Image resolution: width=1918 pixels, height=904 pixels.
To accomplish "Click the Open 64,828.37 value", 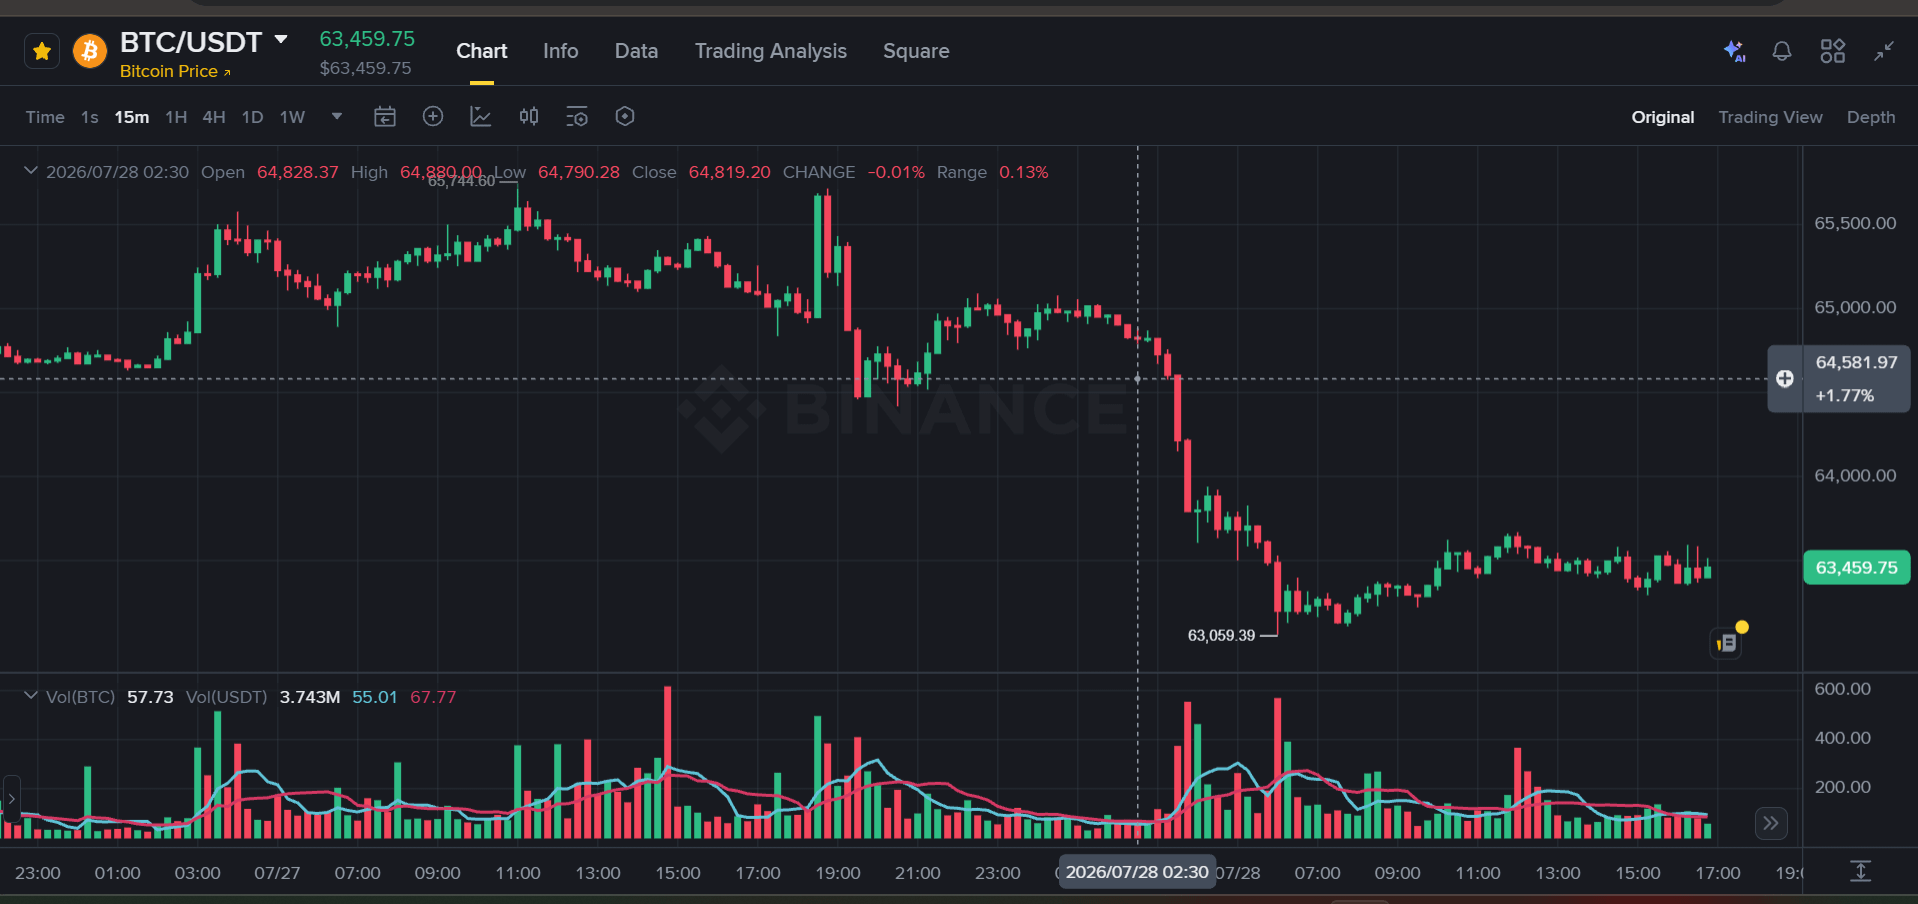I will coord(298,172).
